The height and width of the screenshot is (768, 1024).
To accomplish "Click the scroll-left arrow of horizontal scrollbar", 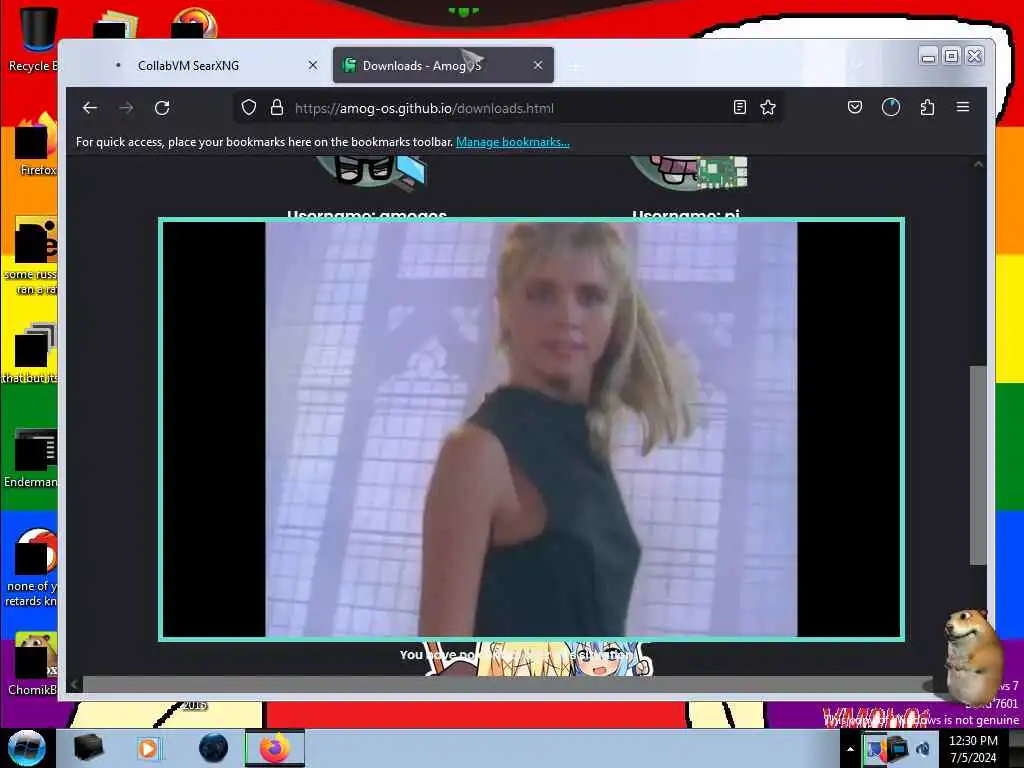I will pos(74,684).
